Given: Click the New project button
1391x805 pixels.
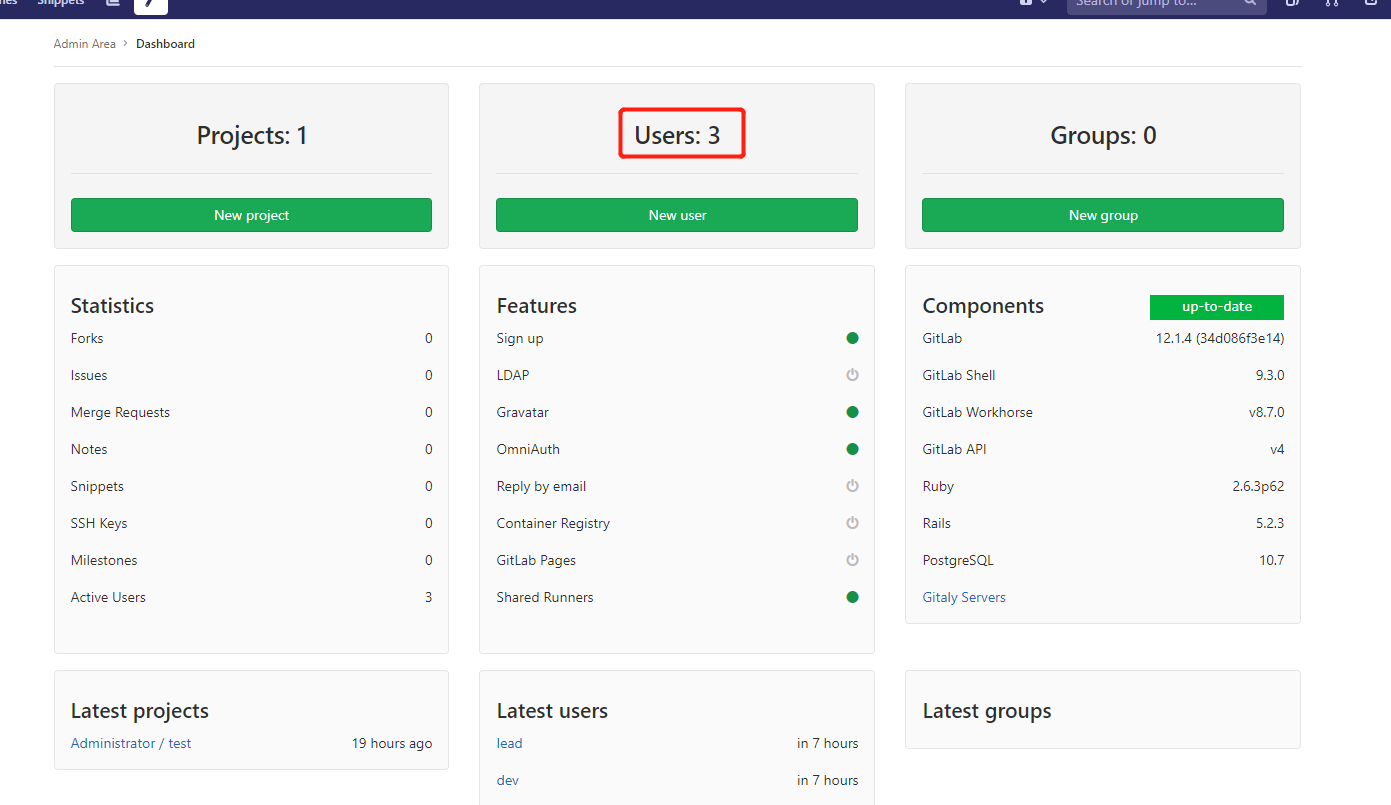Looking at the screenshot, I should tap(251, 215).
